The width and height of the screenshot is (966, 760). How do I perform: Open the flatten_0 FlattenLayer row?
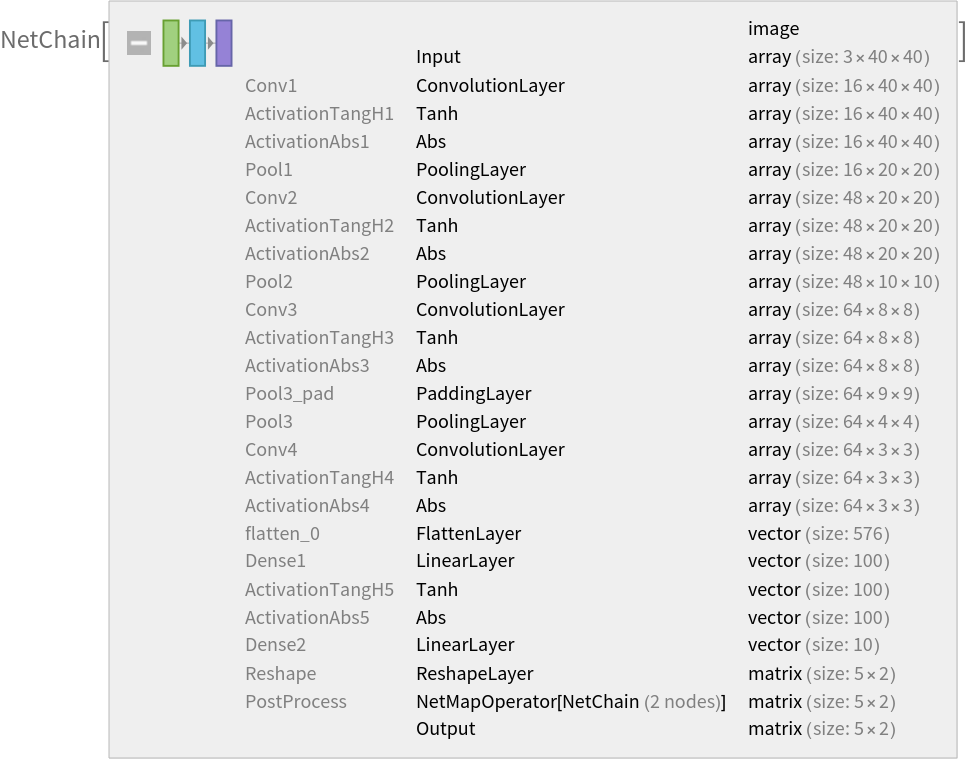click(468, 534)
